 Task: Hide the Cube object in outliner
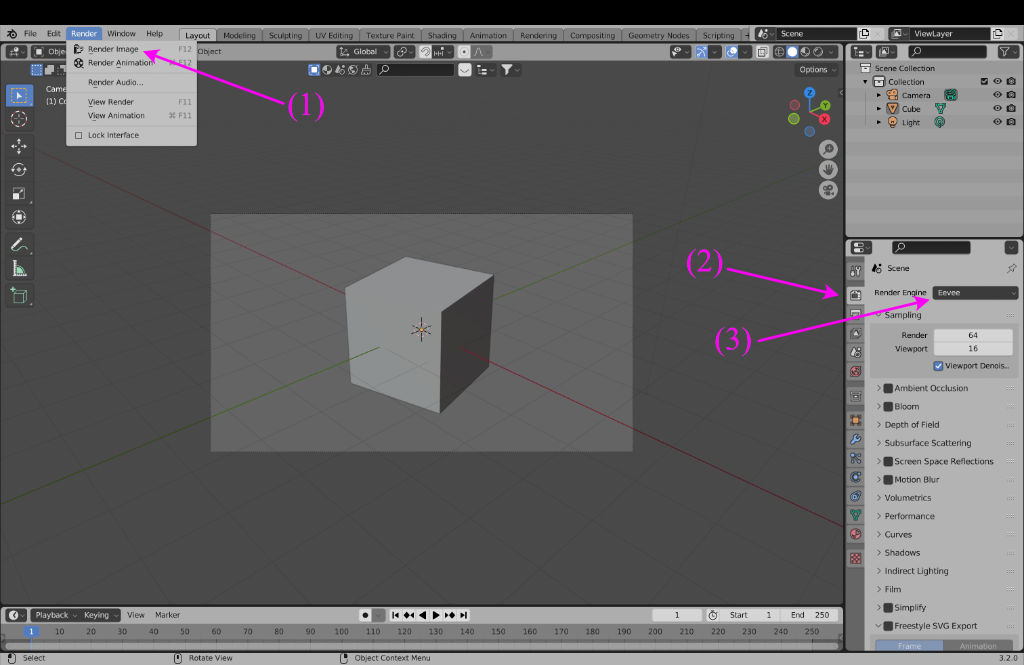pyautogui.click(x=997, y=109)
